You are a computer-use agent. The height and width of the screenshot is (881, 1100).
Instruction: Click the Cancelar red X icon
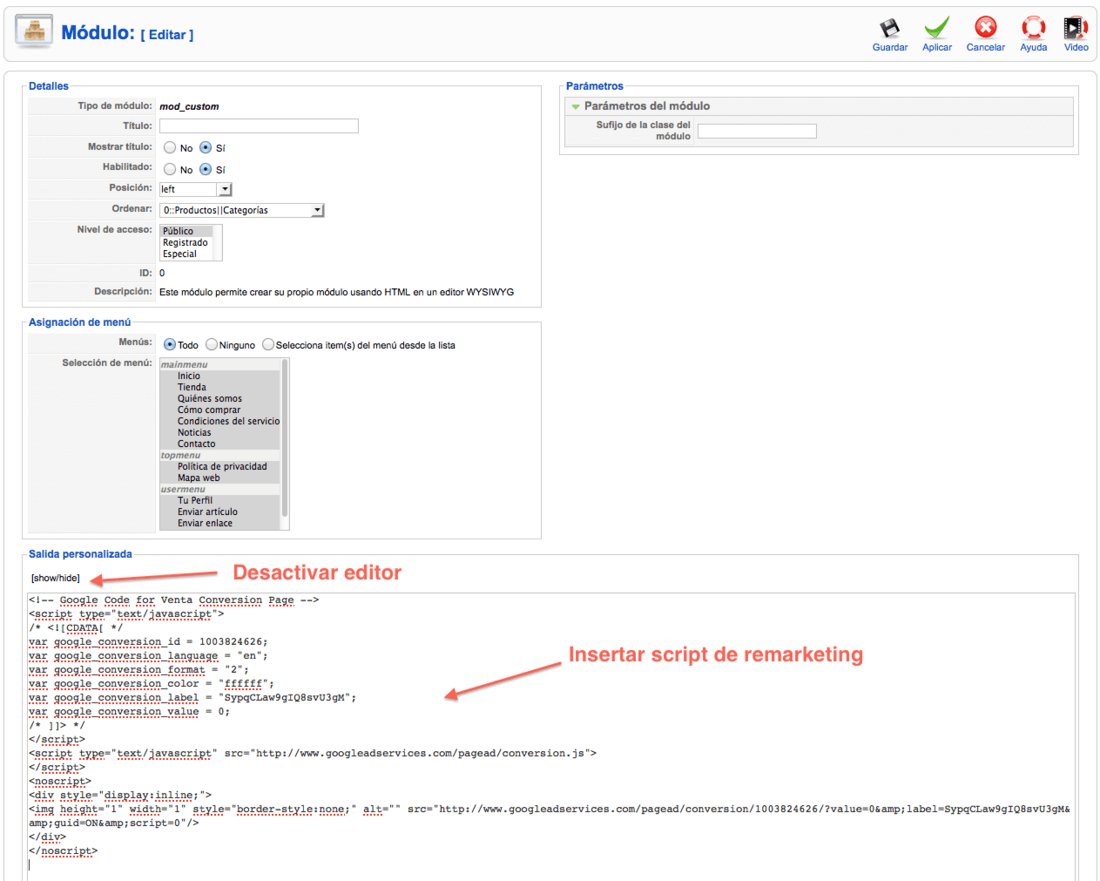[x=986, y=27]
